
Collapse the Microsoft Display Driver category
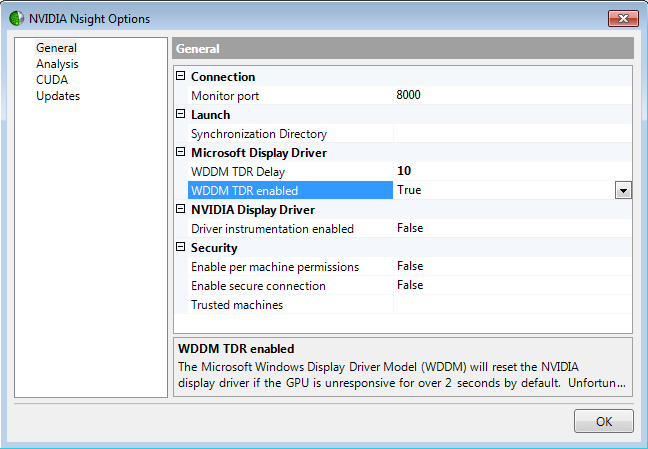181,152
